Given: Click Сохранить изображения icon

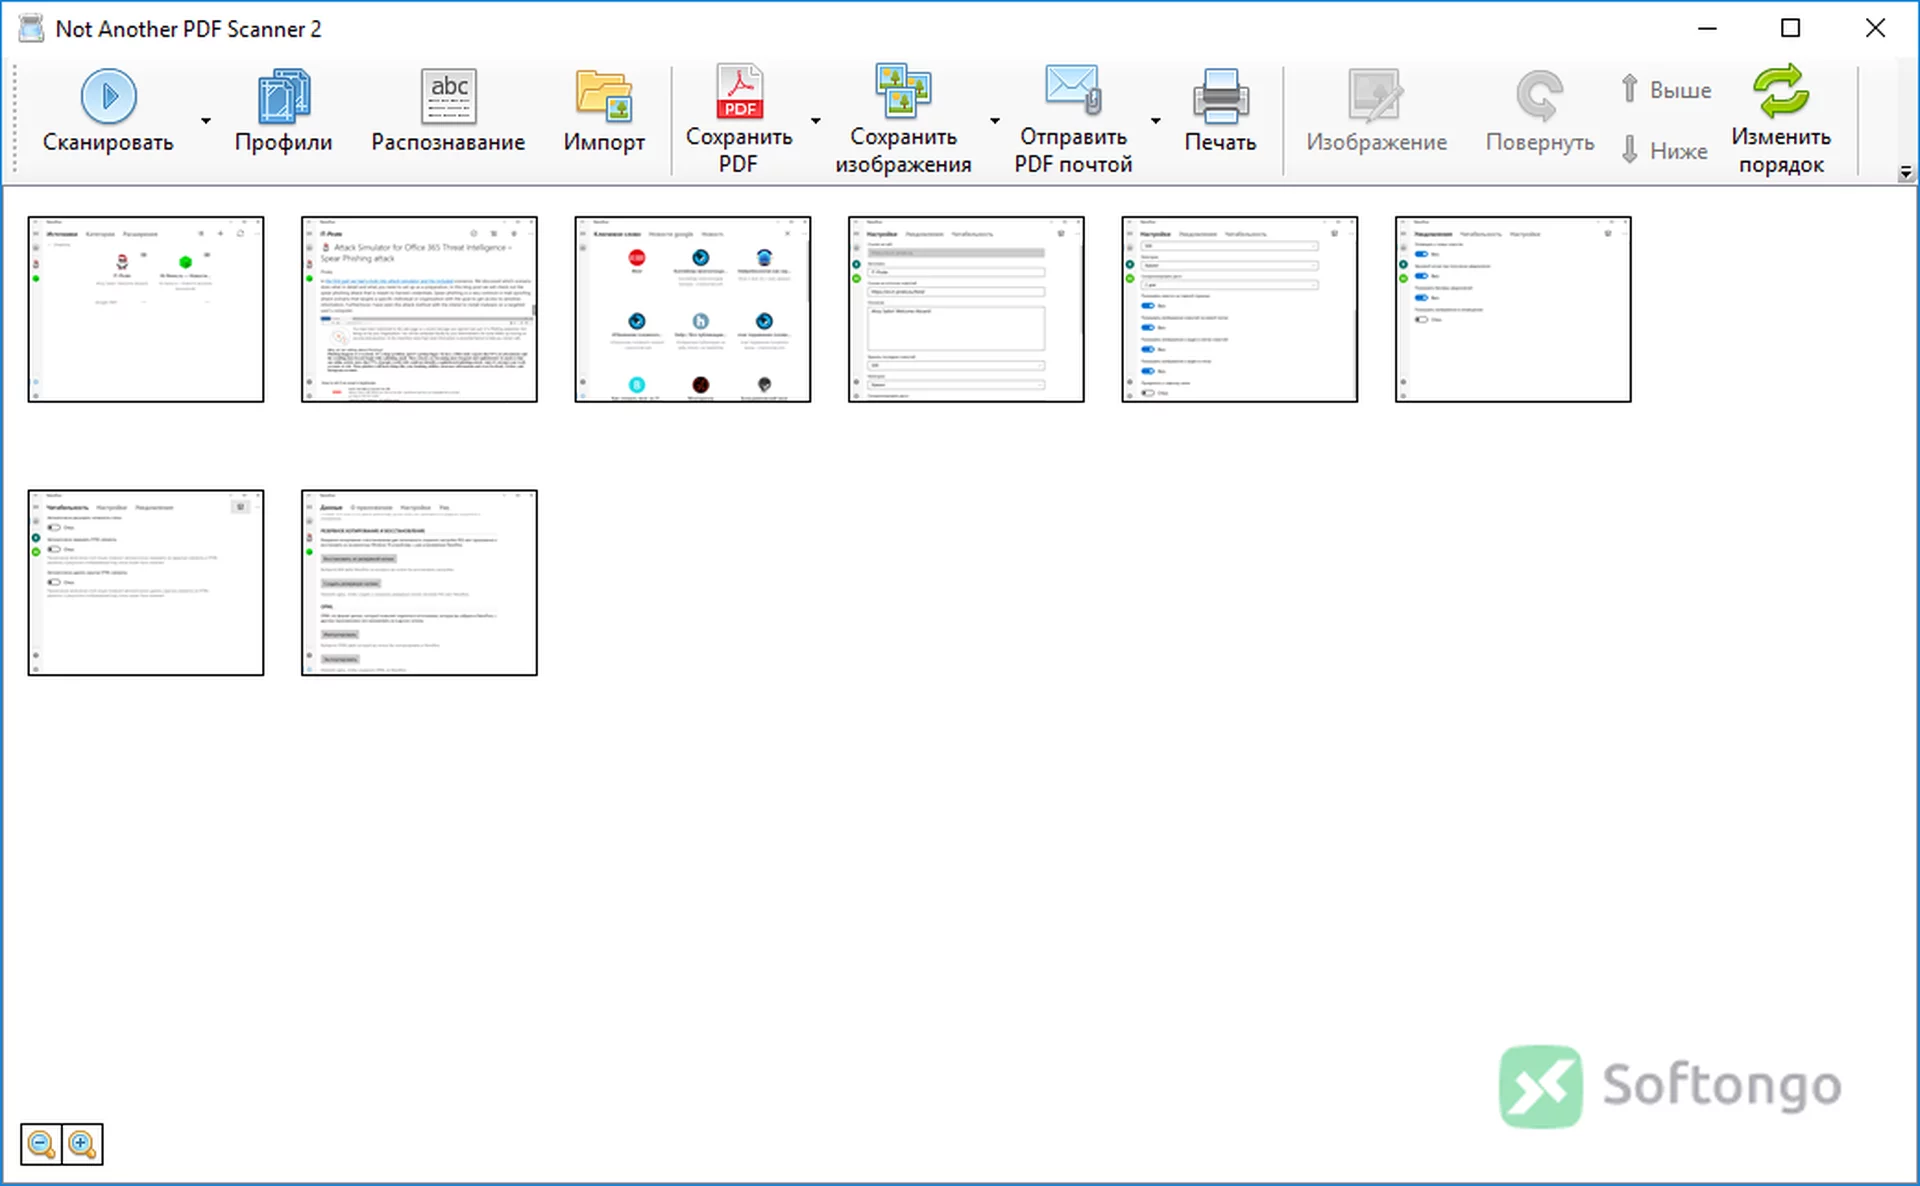Looking at the screenshot, I should [903, 91].
